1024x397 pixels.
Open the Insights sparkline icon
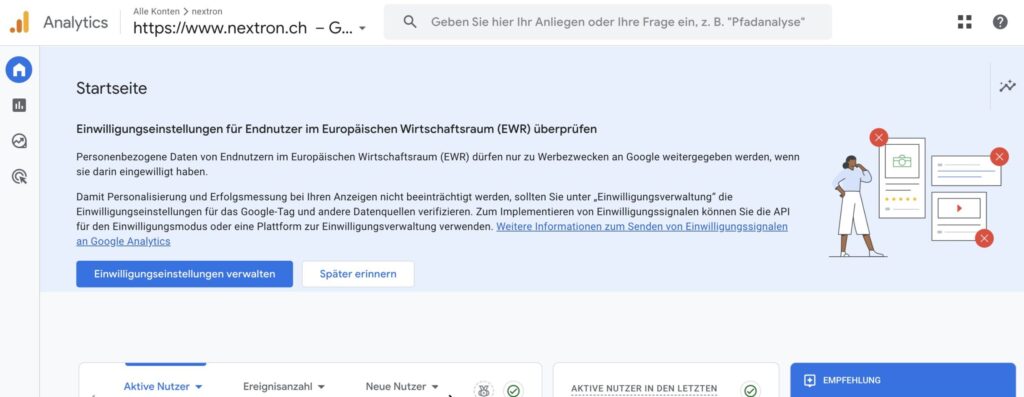(x=1007, y=86)
